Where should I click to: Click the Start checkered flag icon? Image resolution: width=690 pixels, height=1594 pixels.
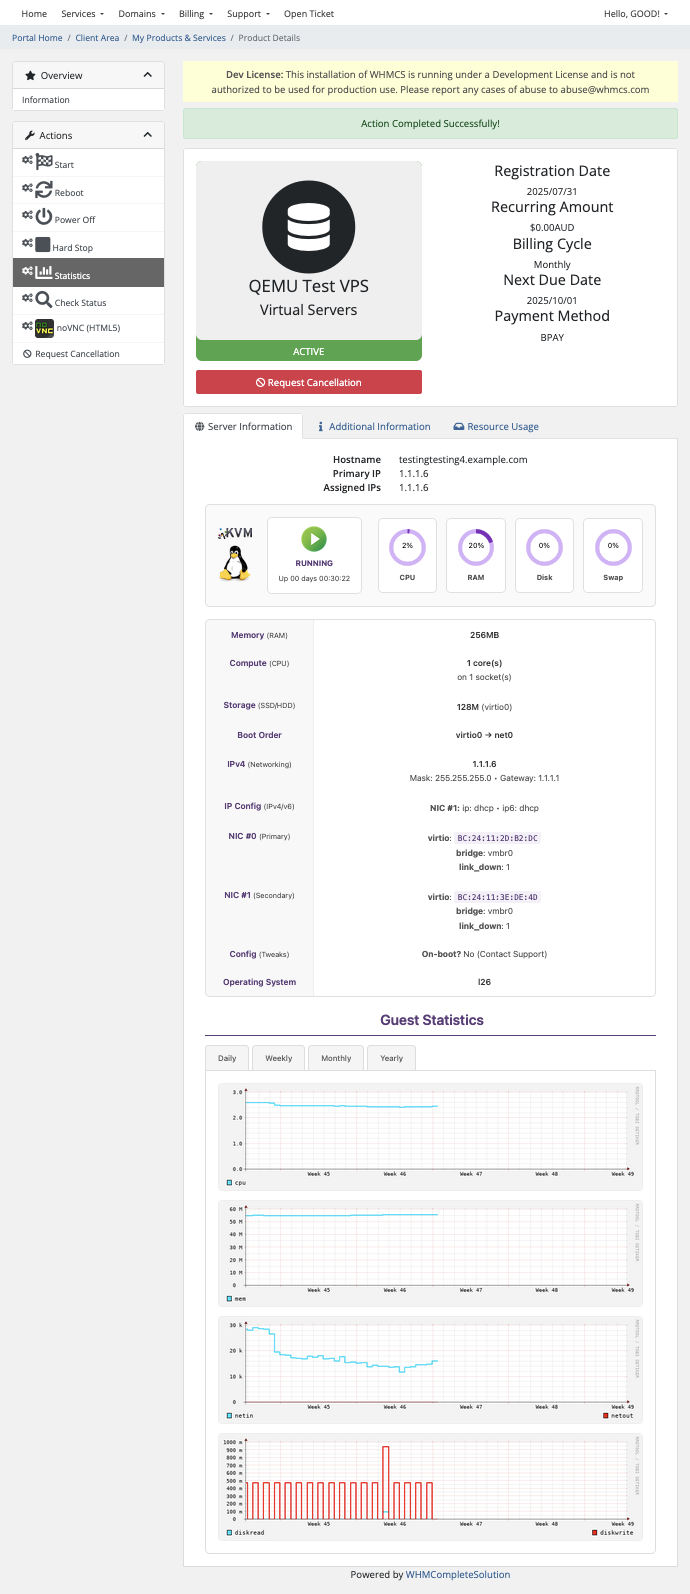[x=44, y=162]
